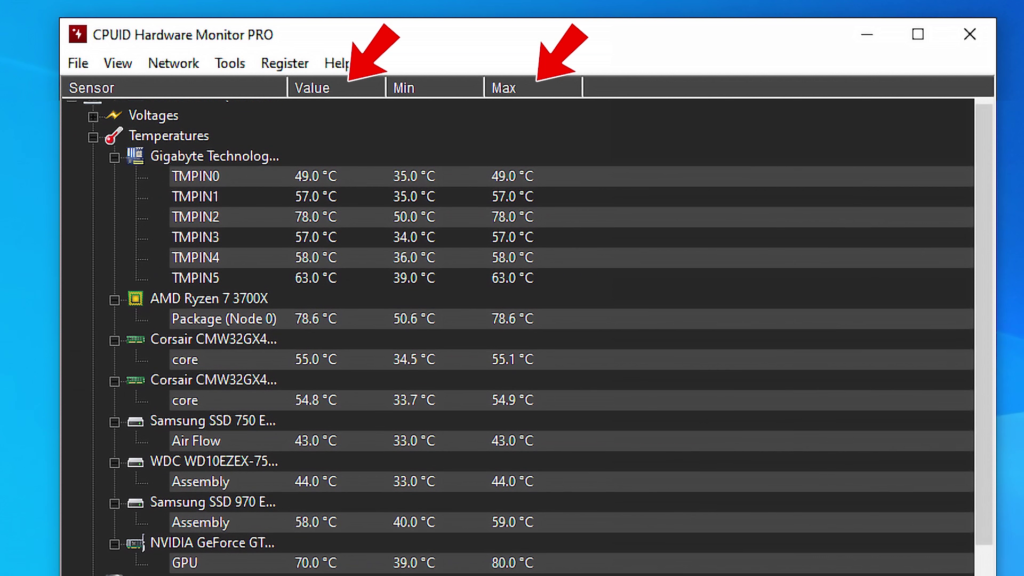This screenshot has height=576, width=1024.
Task: Click Package max value 78.6 °C
Action: 513,319
